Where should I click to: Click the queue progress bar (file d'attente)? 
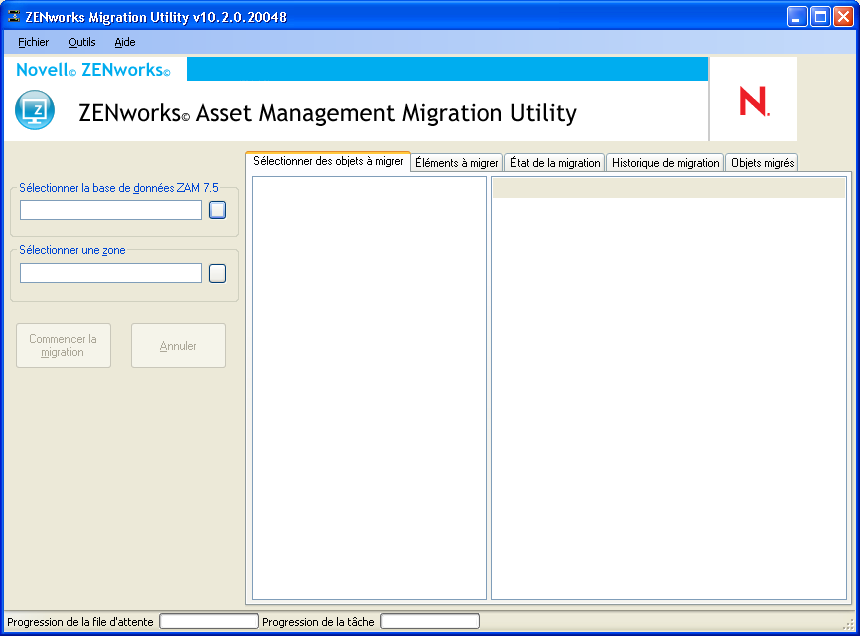click(x=208, y=621)
